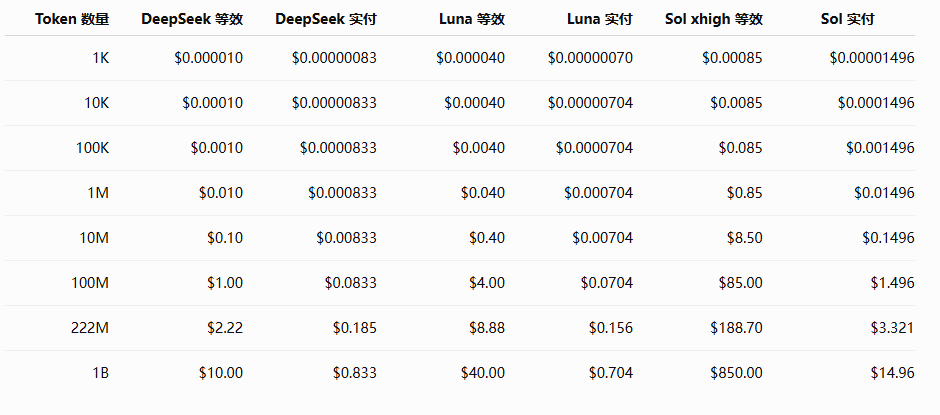Click the 1M Luna paid cell "$0.000704"
Image resolution: width=940 pixels, height=415 pixels.
[598, 193]
